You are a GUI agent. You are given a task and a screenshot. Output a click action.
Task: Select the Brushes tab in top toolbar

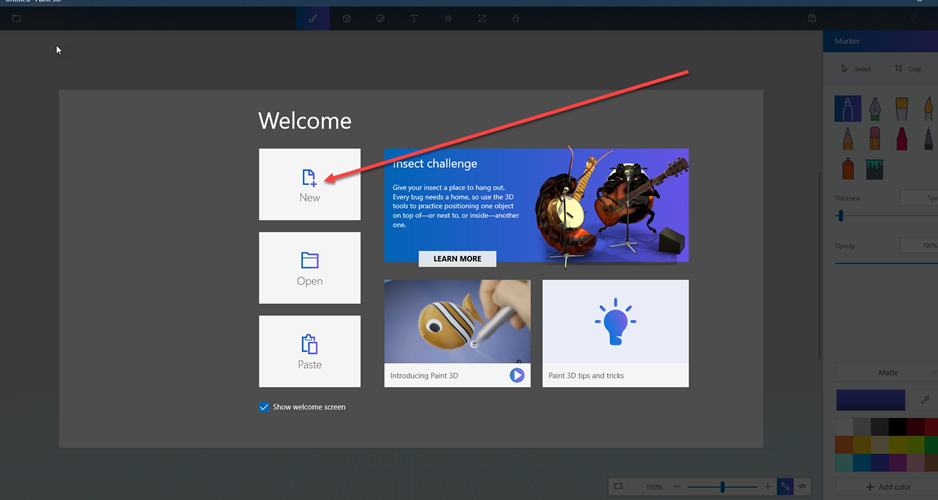313,19
